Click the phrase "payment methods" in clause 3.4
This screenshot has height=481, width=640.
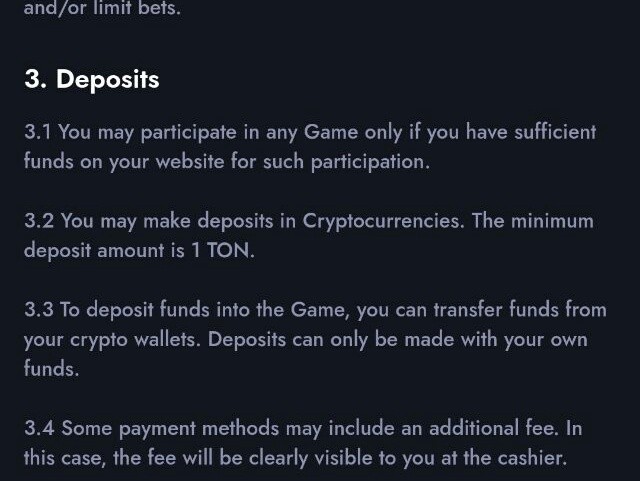(x=199, y=429)
